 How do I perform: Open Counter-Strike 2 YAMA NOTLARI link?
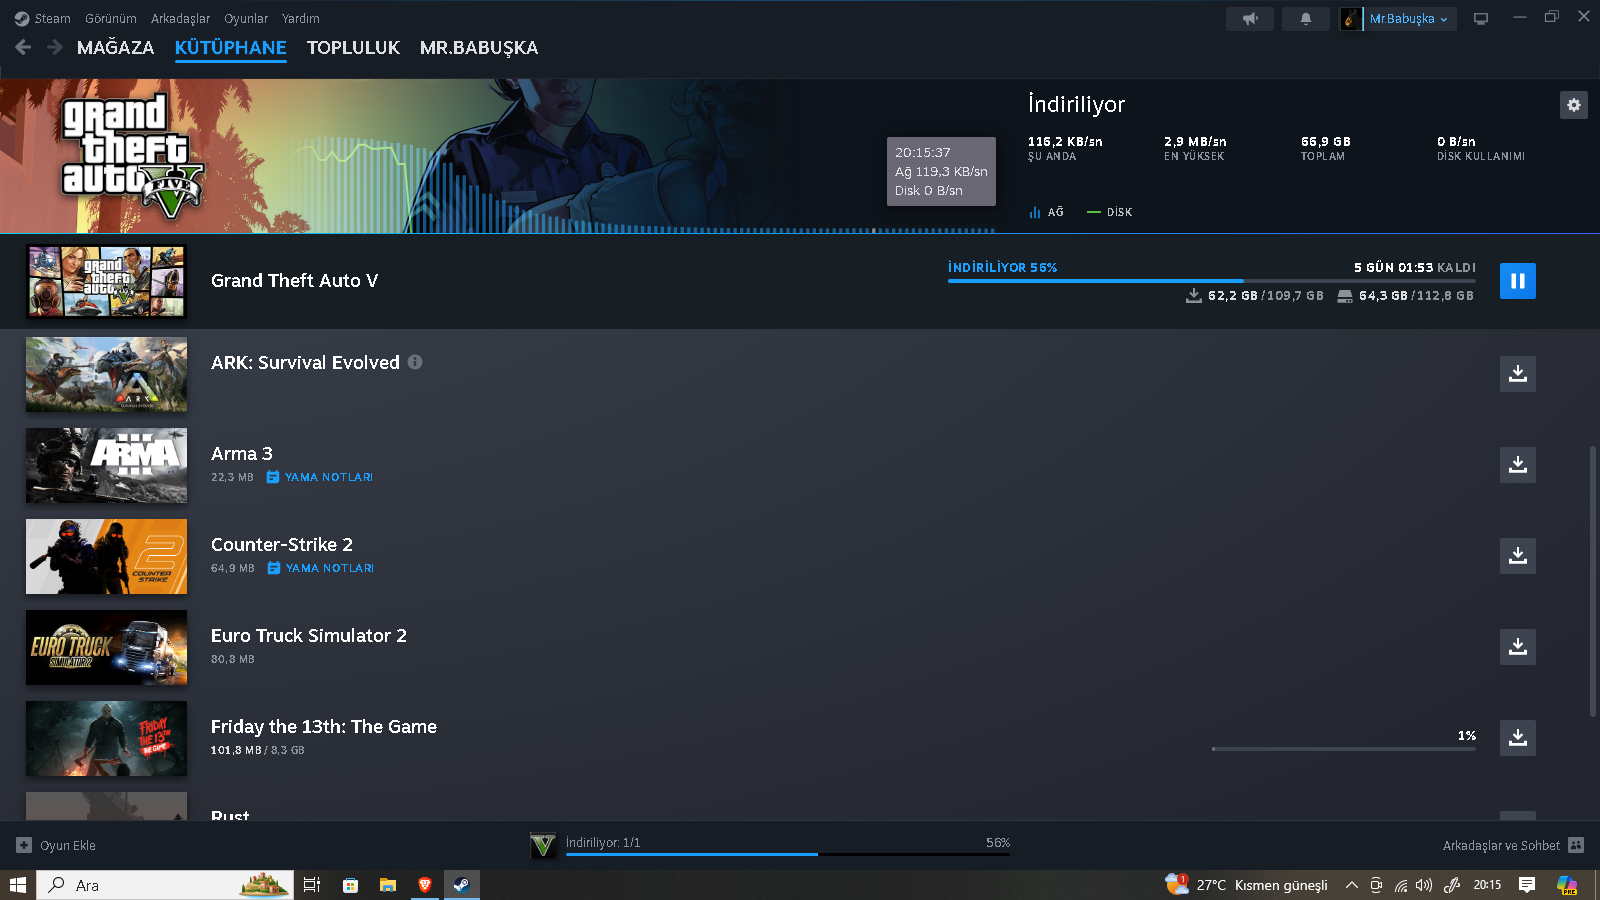tap(321, 568)
